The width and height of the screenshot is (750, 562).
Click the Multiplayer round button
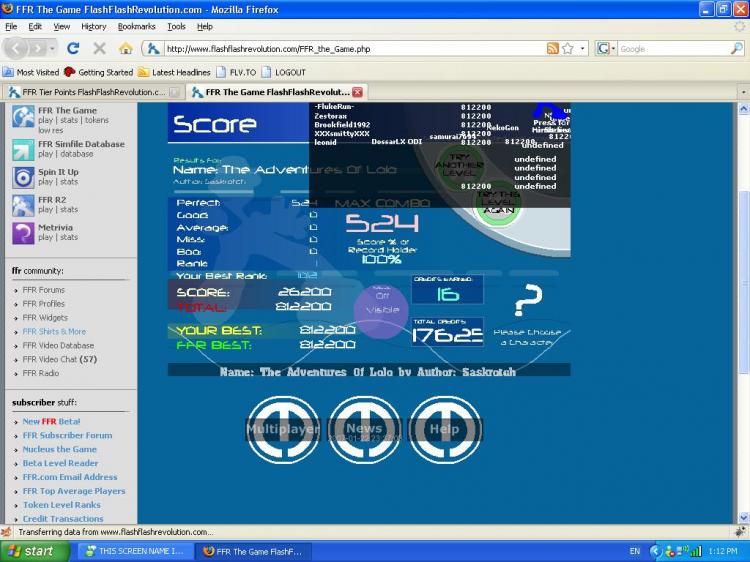283,430
